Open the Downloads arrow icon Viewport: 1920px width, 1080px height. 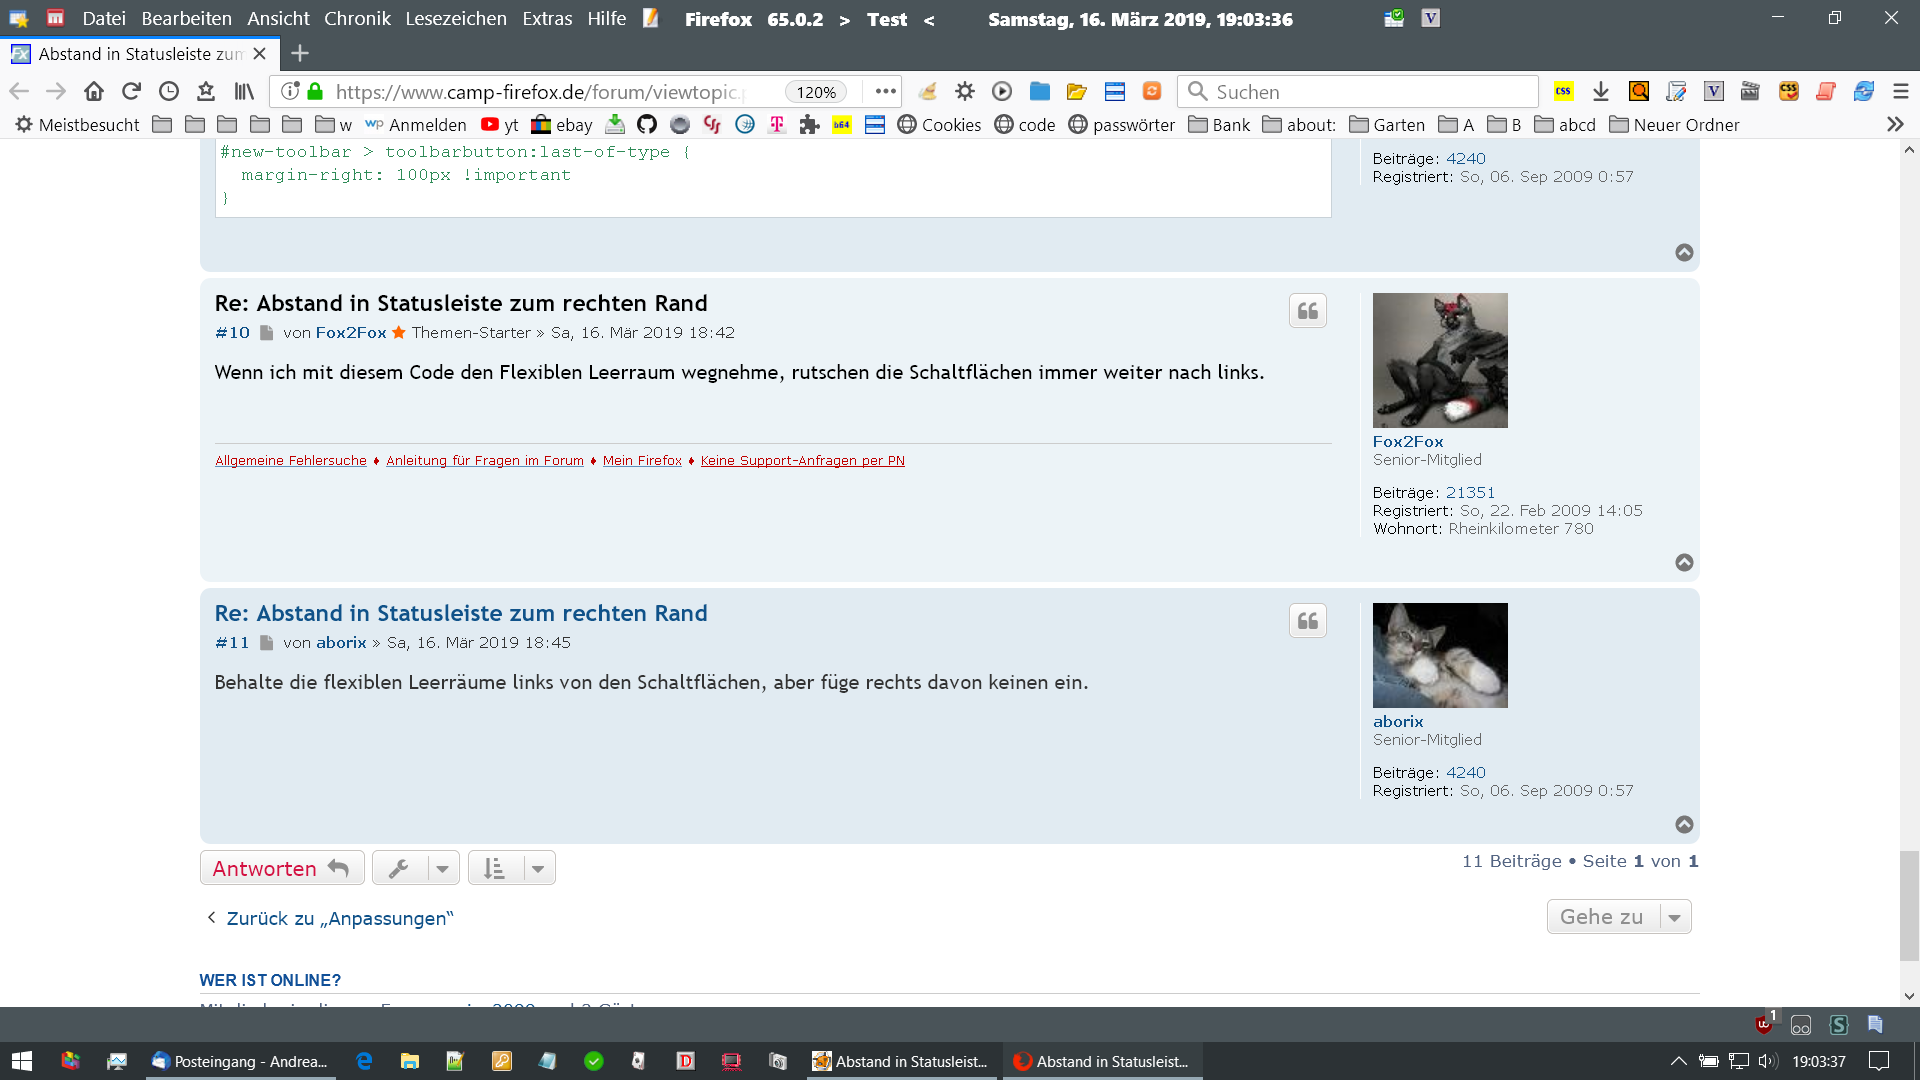coord(1600,91)
